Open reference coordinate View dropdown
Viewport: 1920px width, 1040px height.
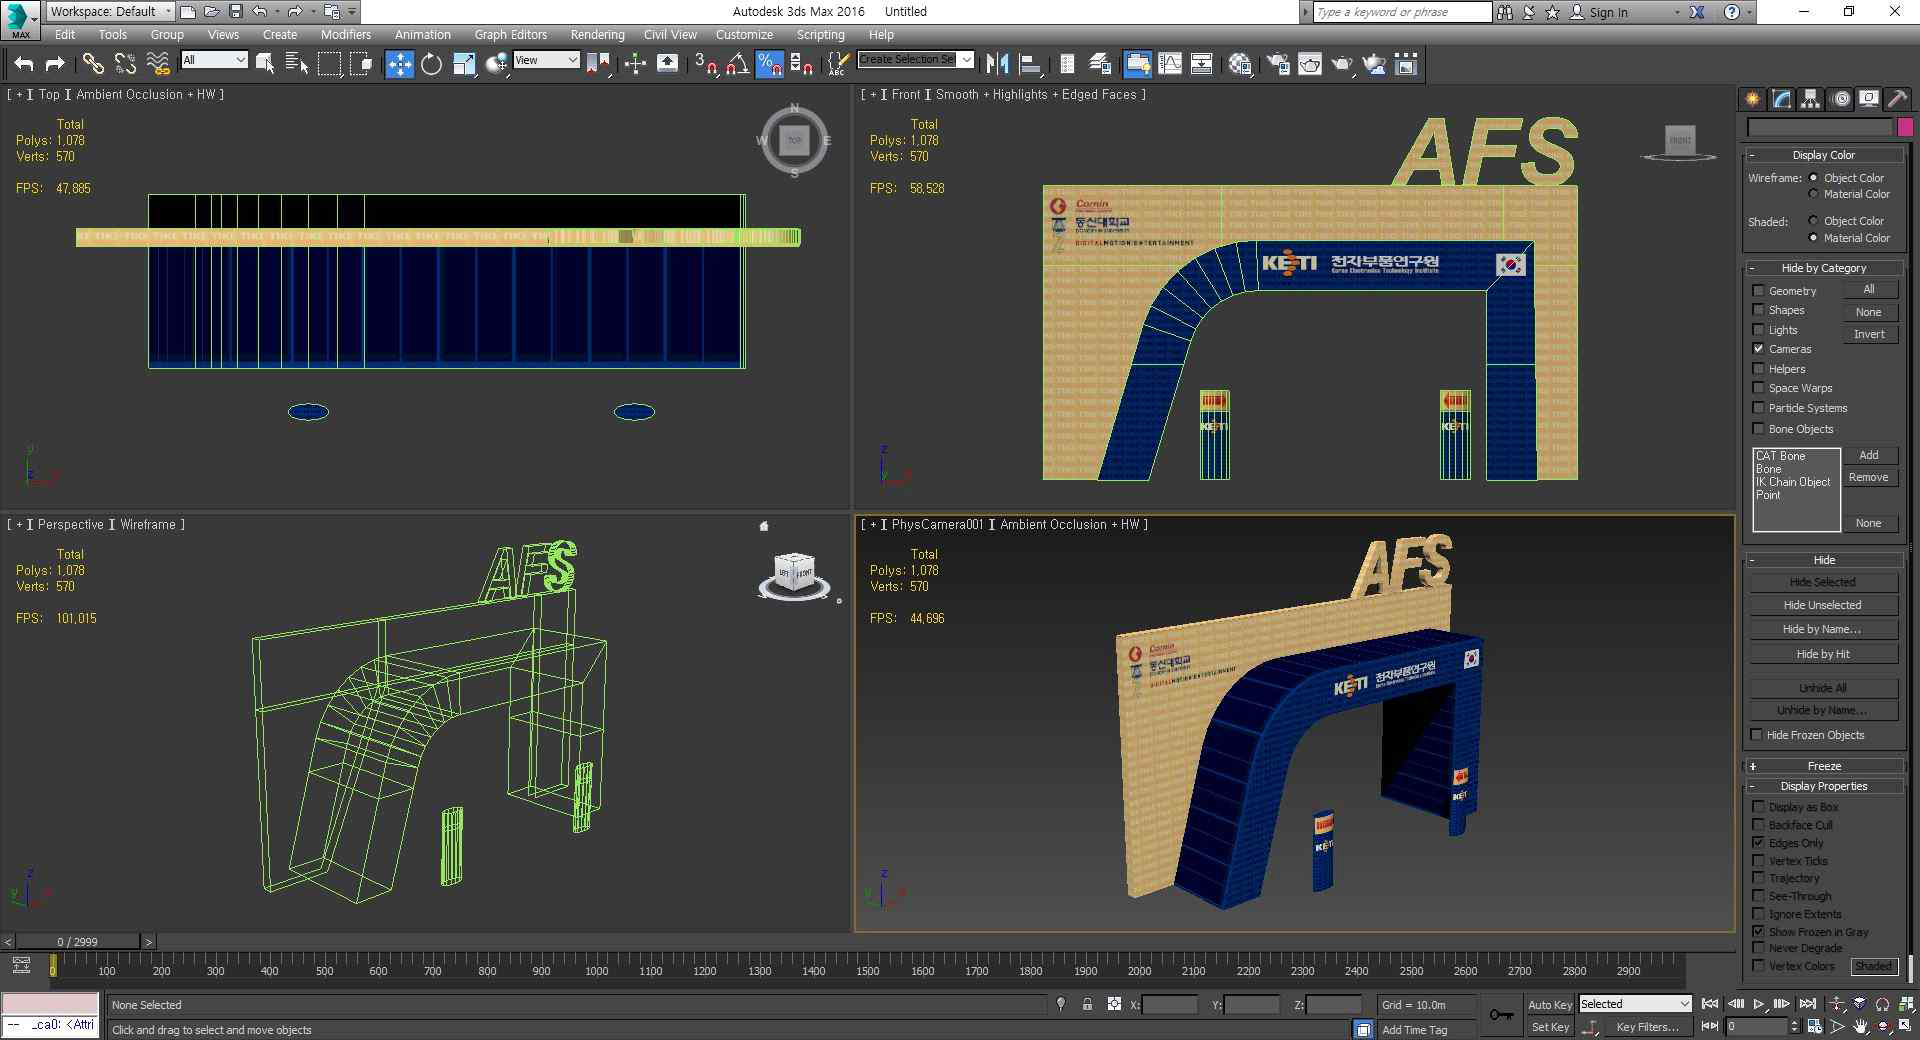point(545,60)
